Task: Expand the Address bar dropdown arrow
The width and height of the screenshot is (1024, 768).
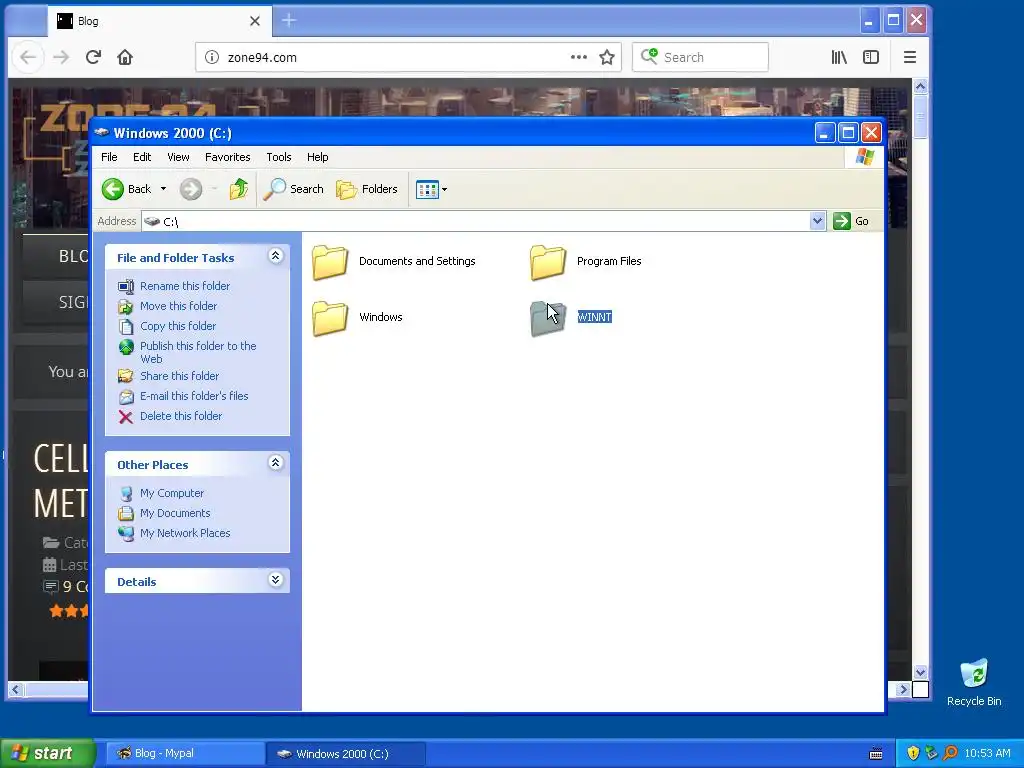Action: [x=817, y=221]
